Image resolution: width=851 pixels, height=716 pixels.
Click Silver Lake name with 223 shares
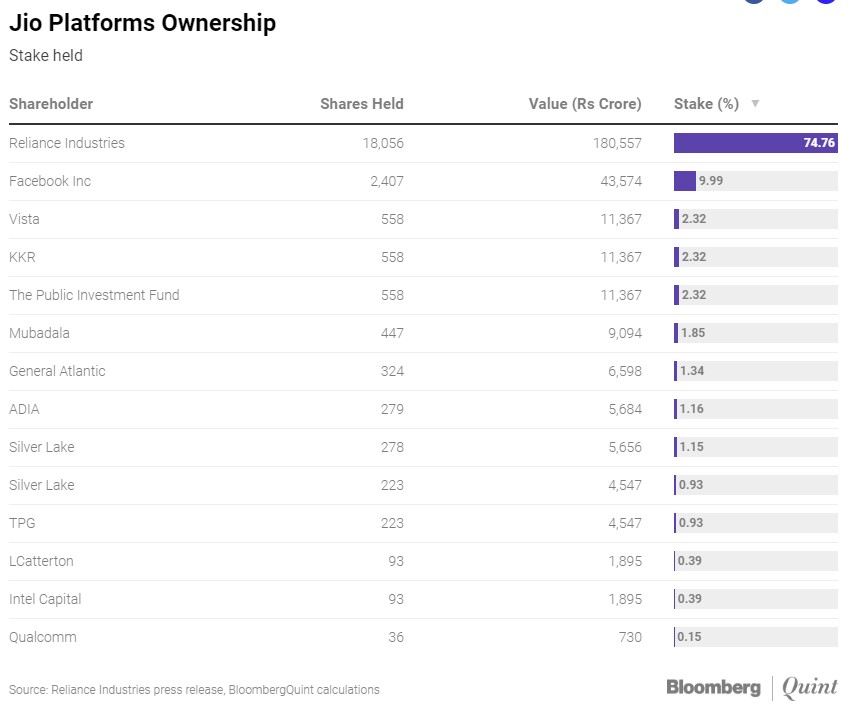coord(42,485)
